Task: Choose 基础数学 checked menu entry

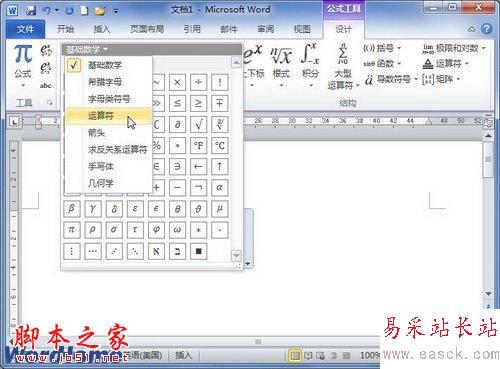Action: click(x=109, y=65)
